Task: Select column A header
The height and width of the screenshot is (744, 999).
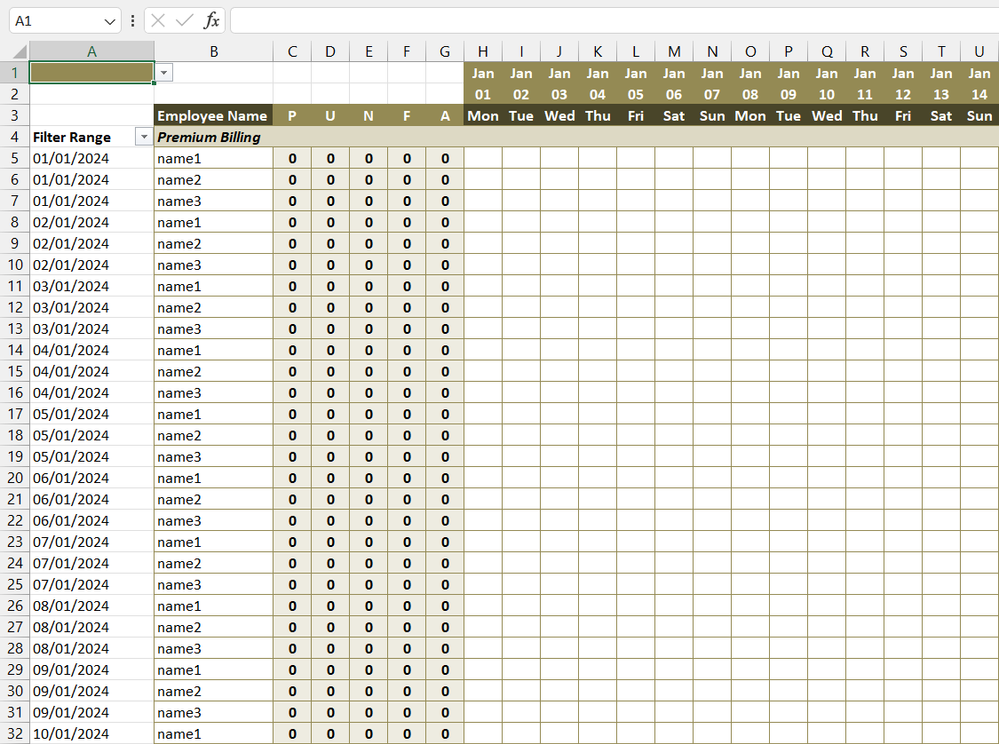Action: click(x=92, y=52)
